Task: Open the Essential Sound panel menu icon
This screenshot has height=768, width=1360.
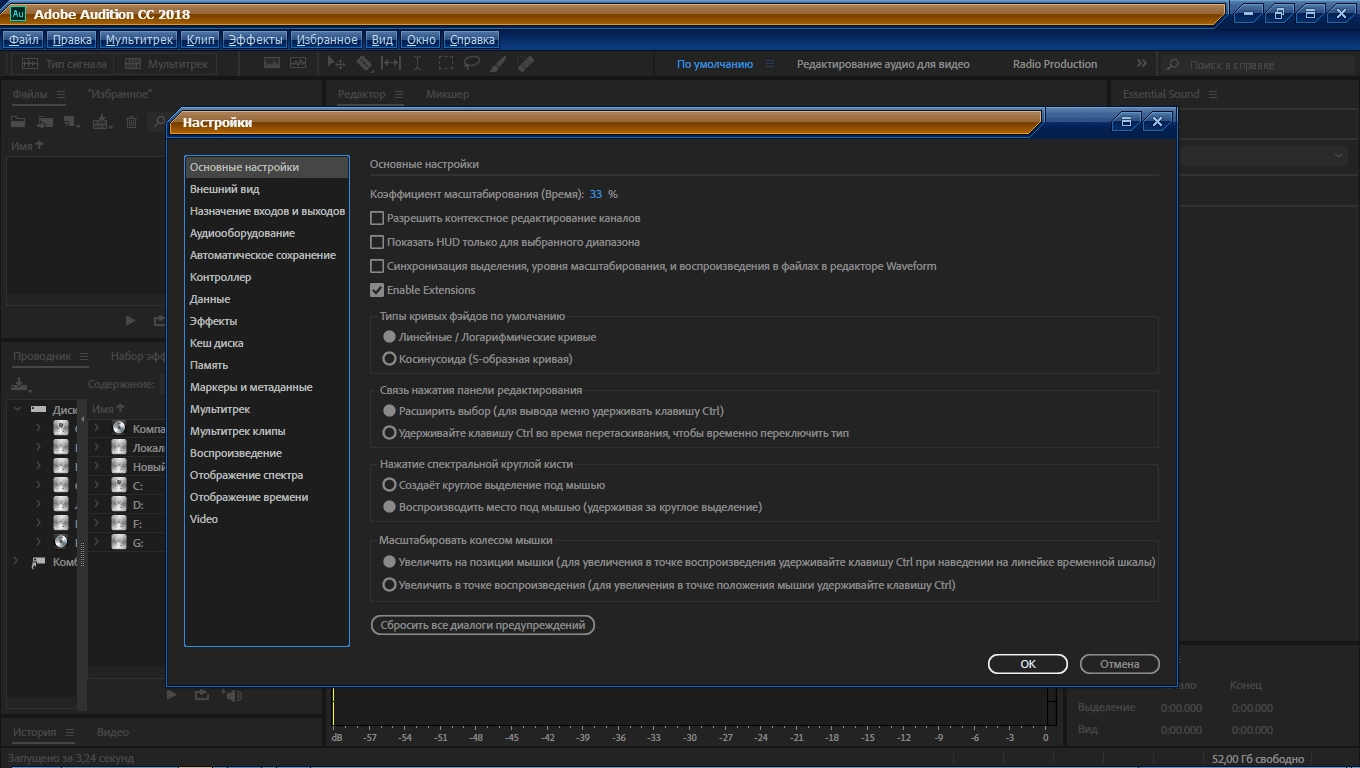Action: click(1213, 94)
